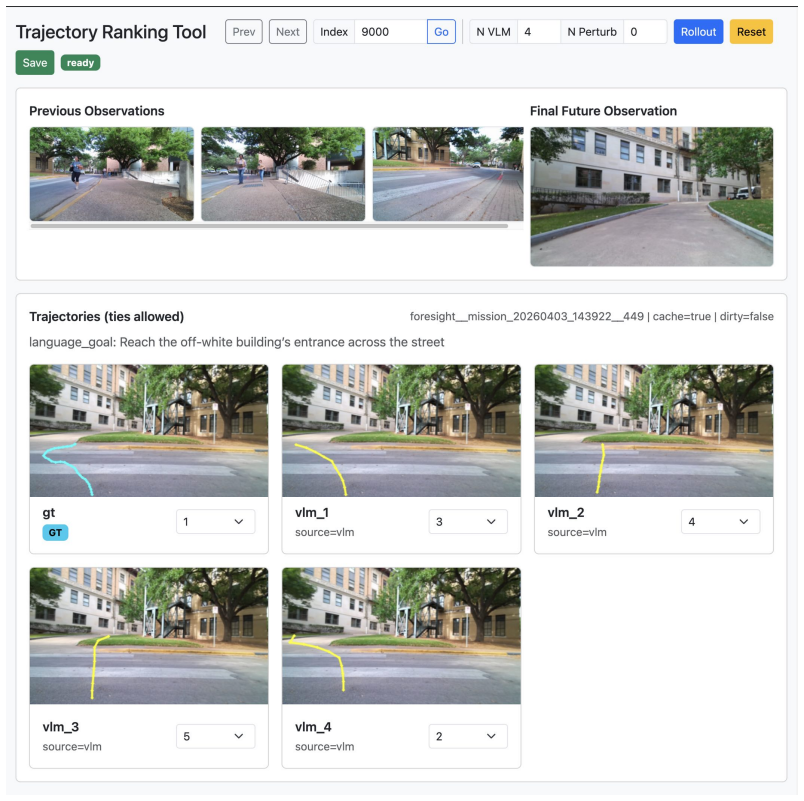Image resolution: width=804 pixels, height=801 pixels.
Task: Click the gt trajectory image with cyan path
Action: [149, 430]
